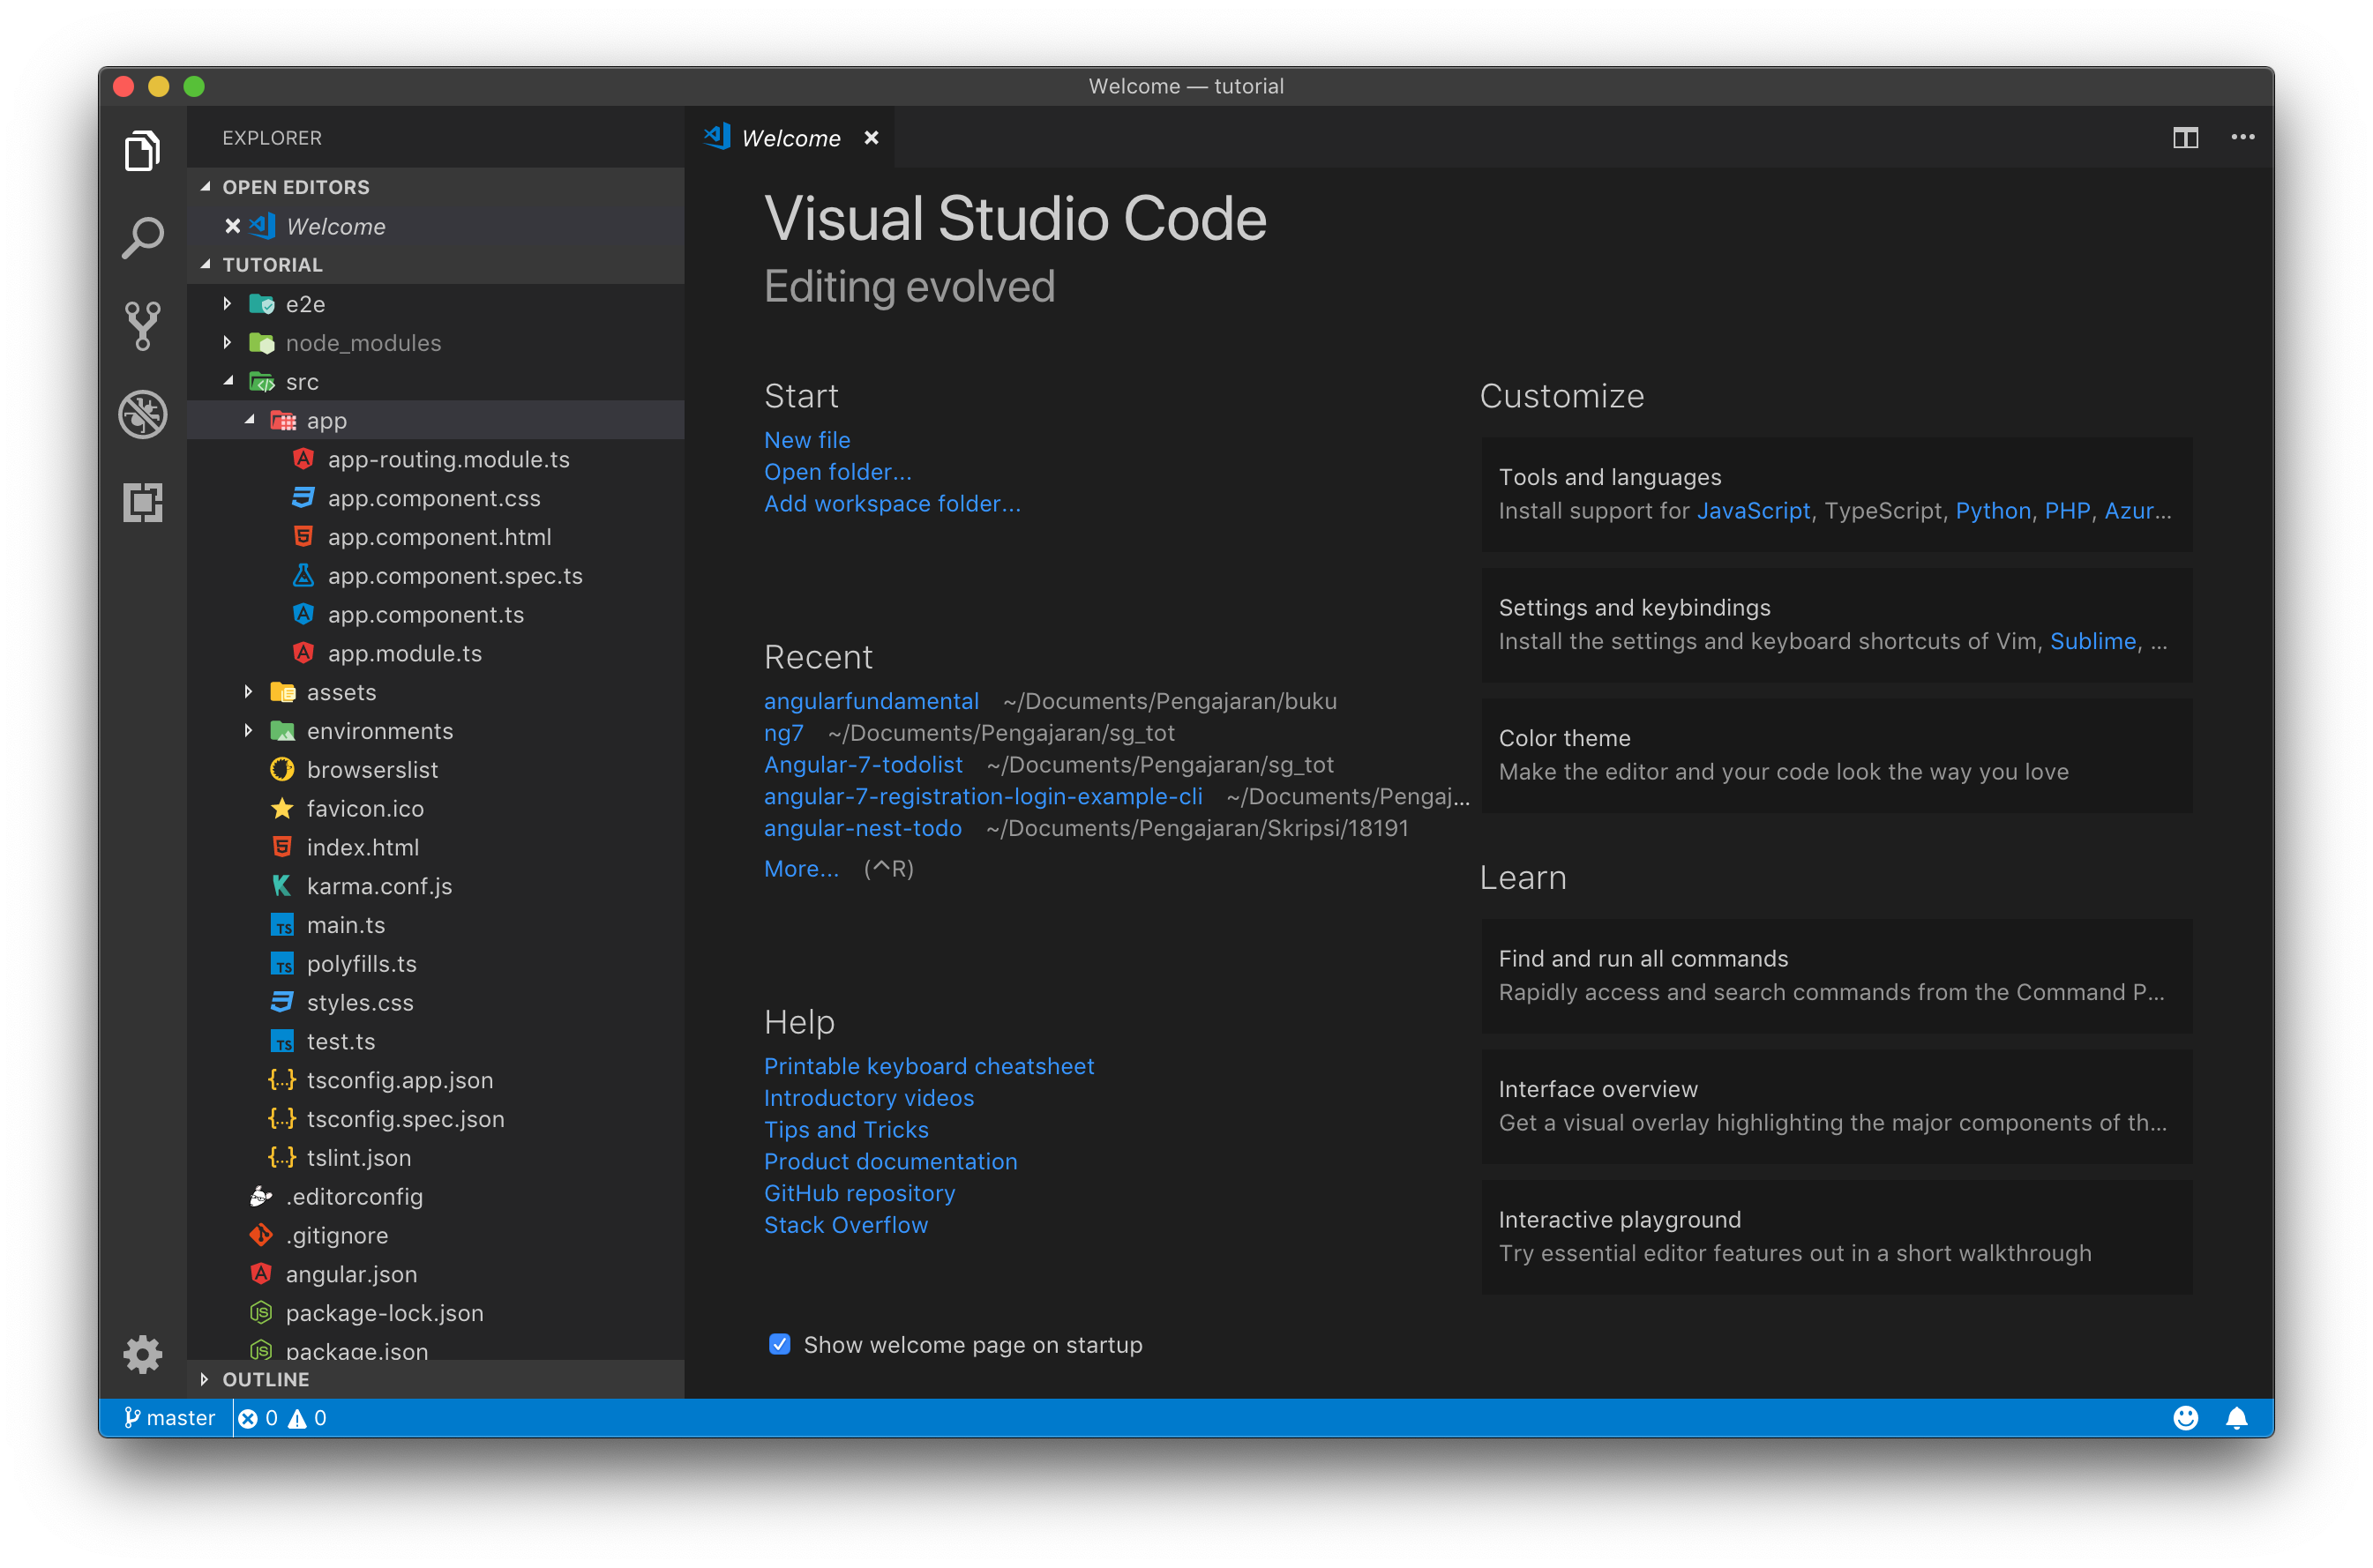Click the HTML5 icon beside app.component.html
Viewport: 2373px width, 1568px height.
pos(303,537)
